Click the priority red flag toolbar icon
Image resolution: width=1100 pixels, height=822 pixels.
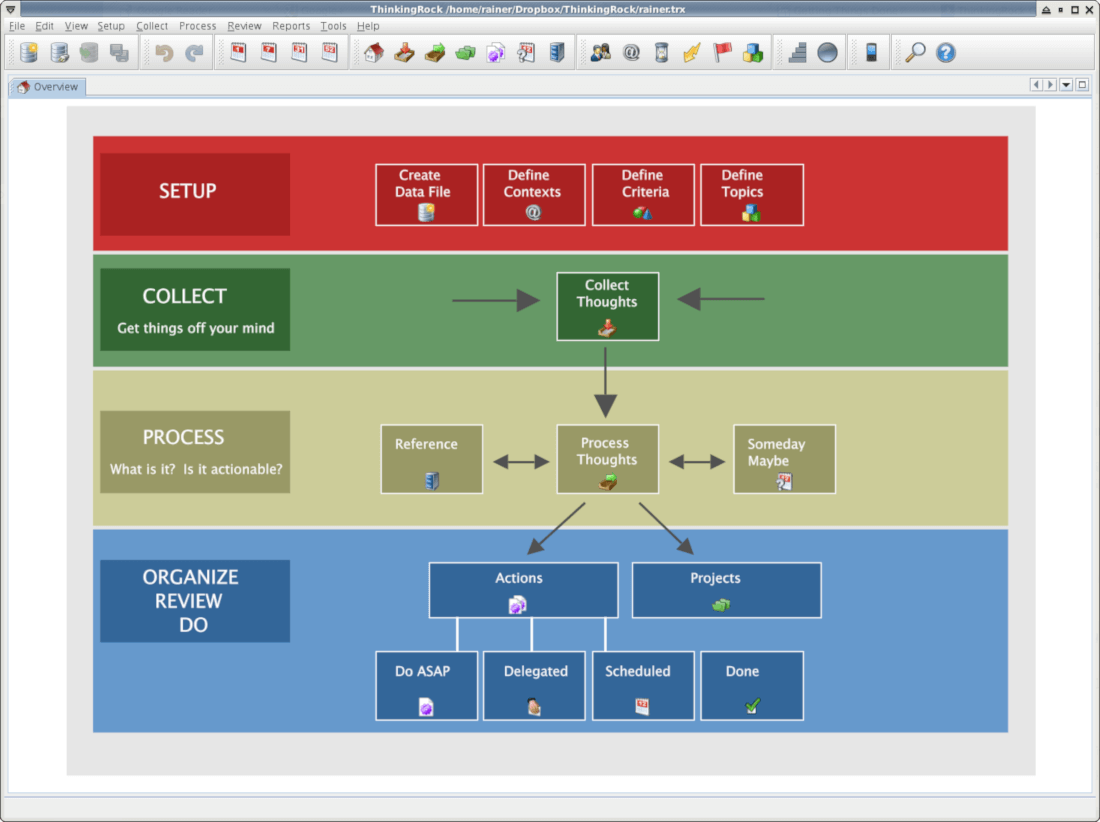point(723,53)
